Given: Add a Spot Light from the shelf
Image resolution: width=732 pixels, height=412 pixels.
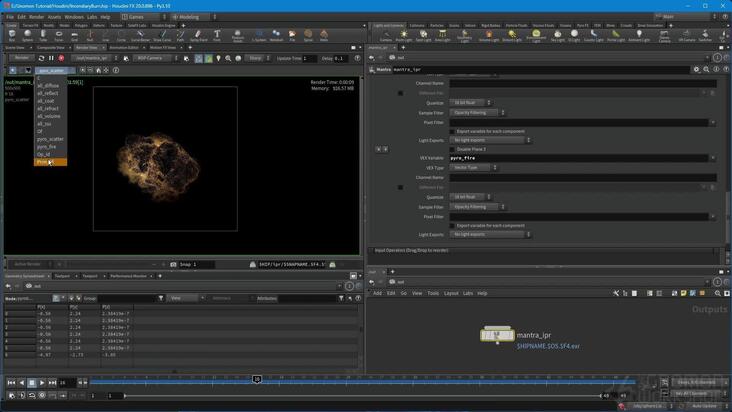Looking at the screenshot, I should [x=423, y=35].
